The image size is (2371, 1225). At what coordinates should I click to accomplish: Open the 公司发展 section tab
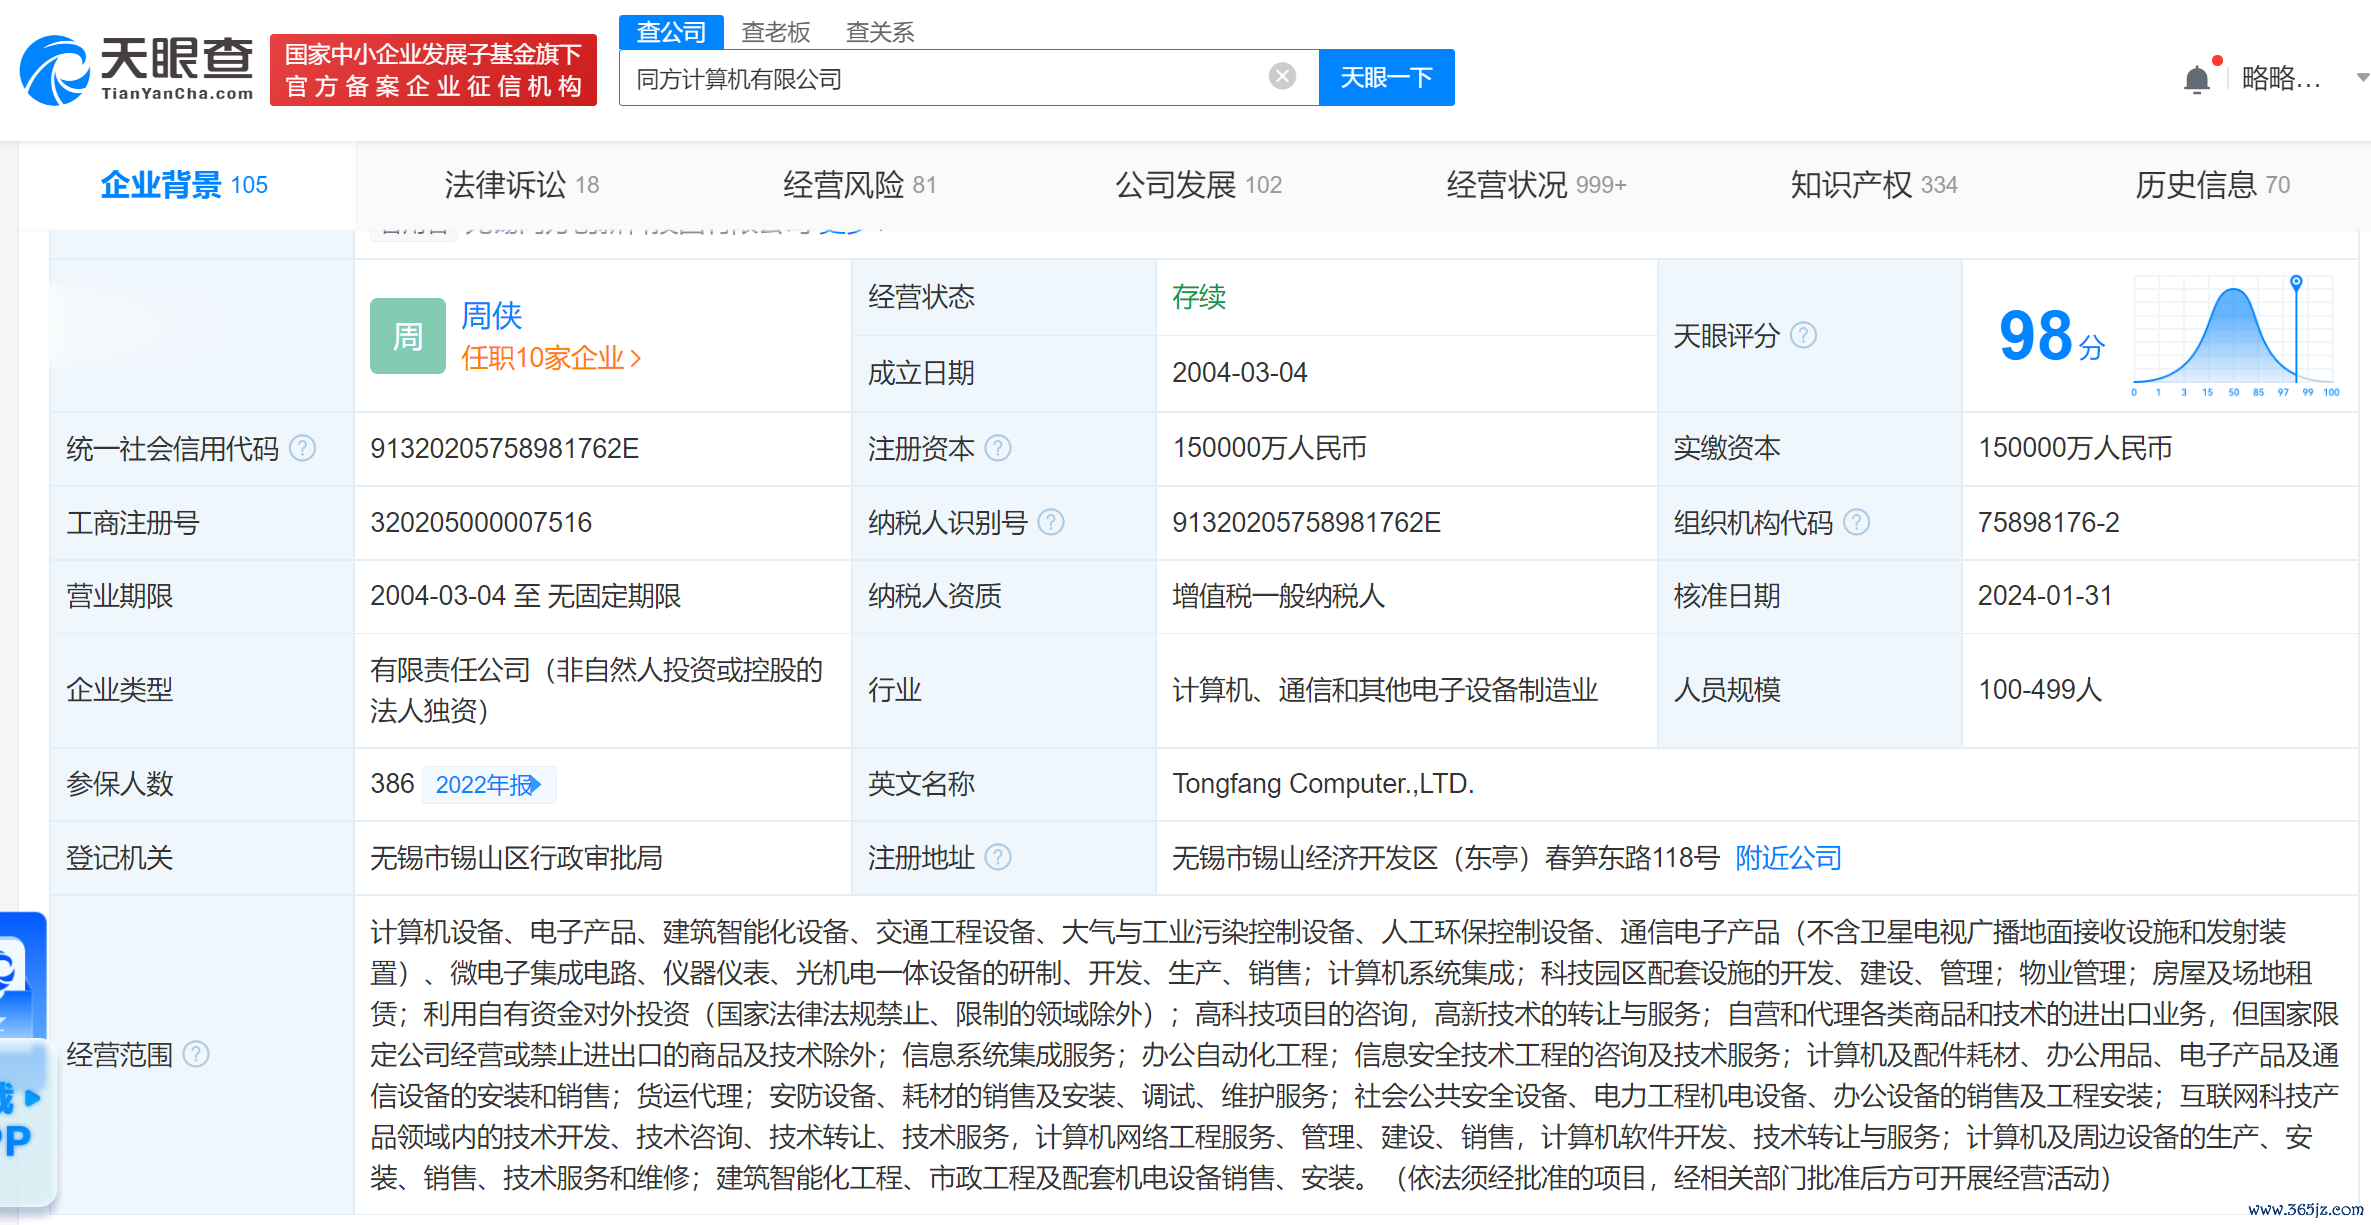click(x=1198, y=185)
